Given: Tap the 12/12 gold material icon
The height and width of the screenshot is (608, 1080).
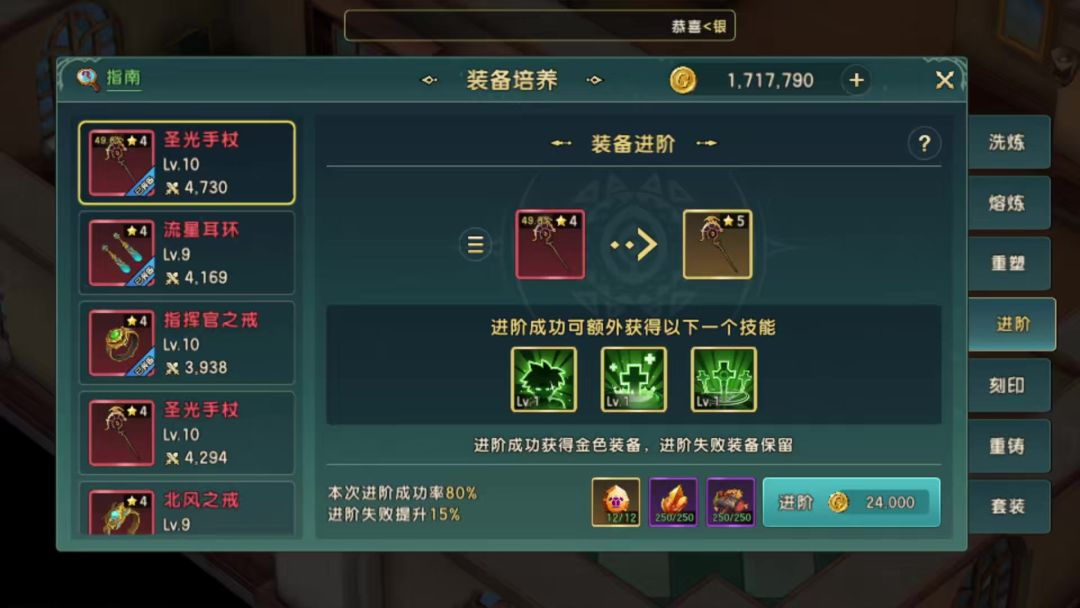Looking at the screenshot, I should pyautogui.click(x=616, y=502).
